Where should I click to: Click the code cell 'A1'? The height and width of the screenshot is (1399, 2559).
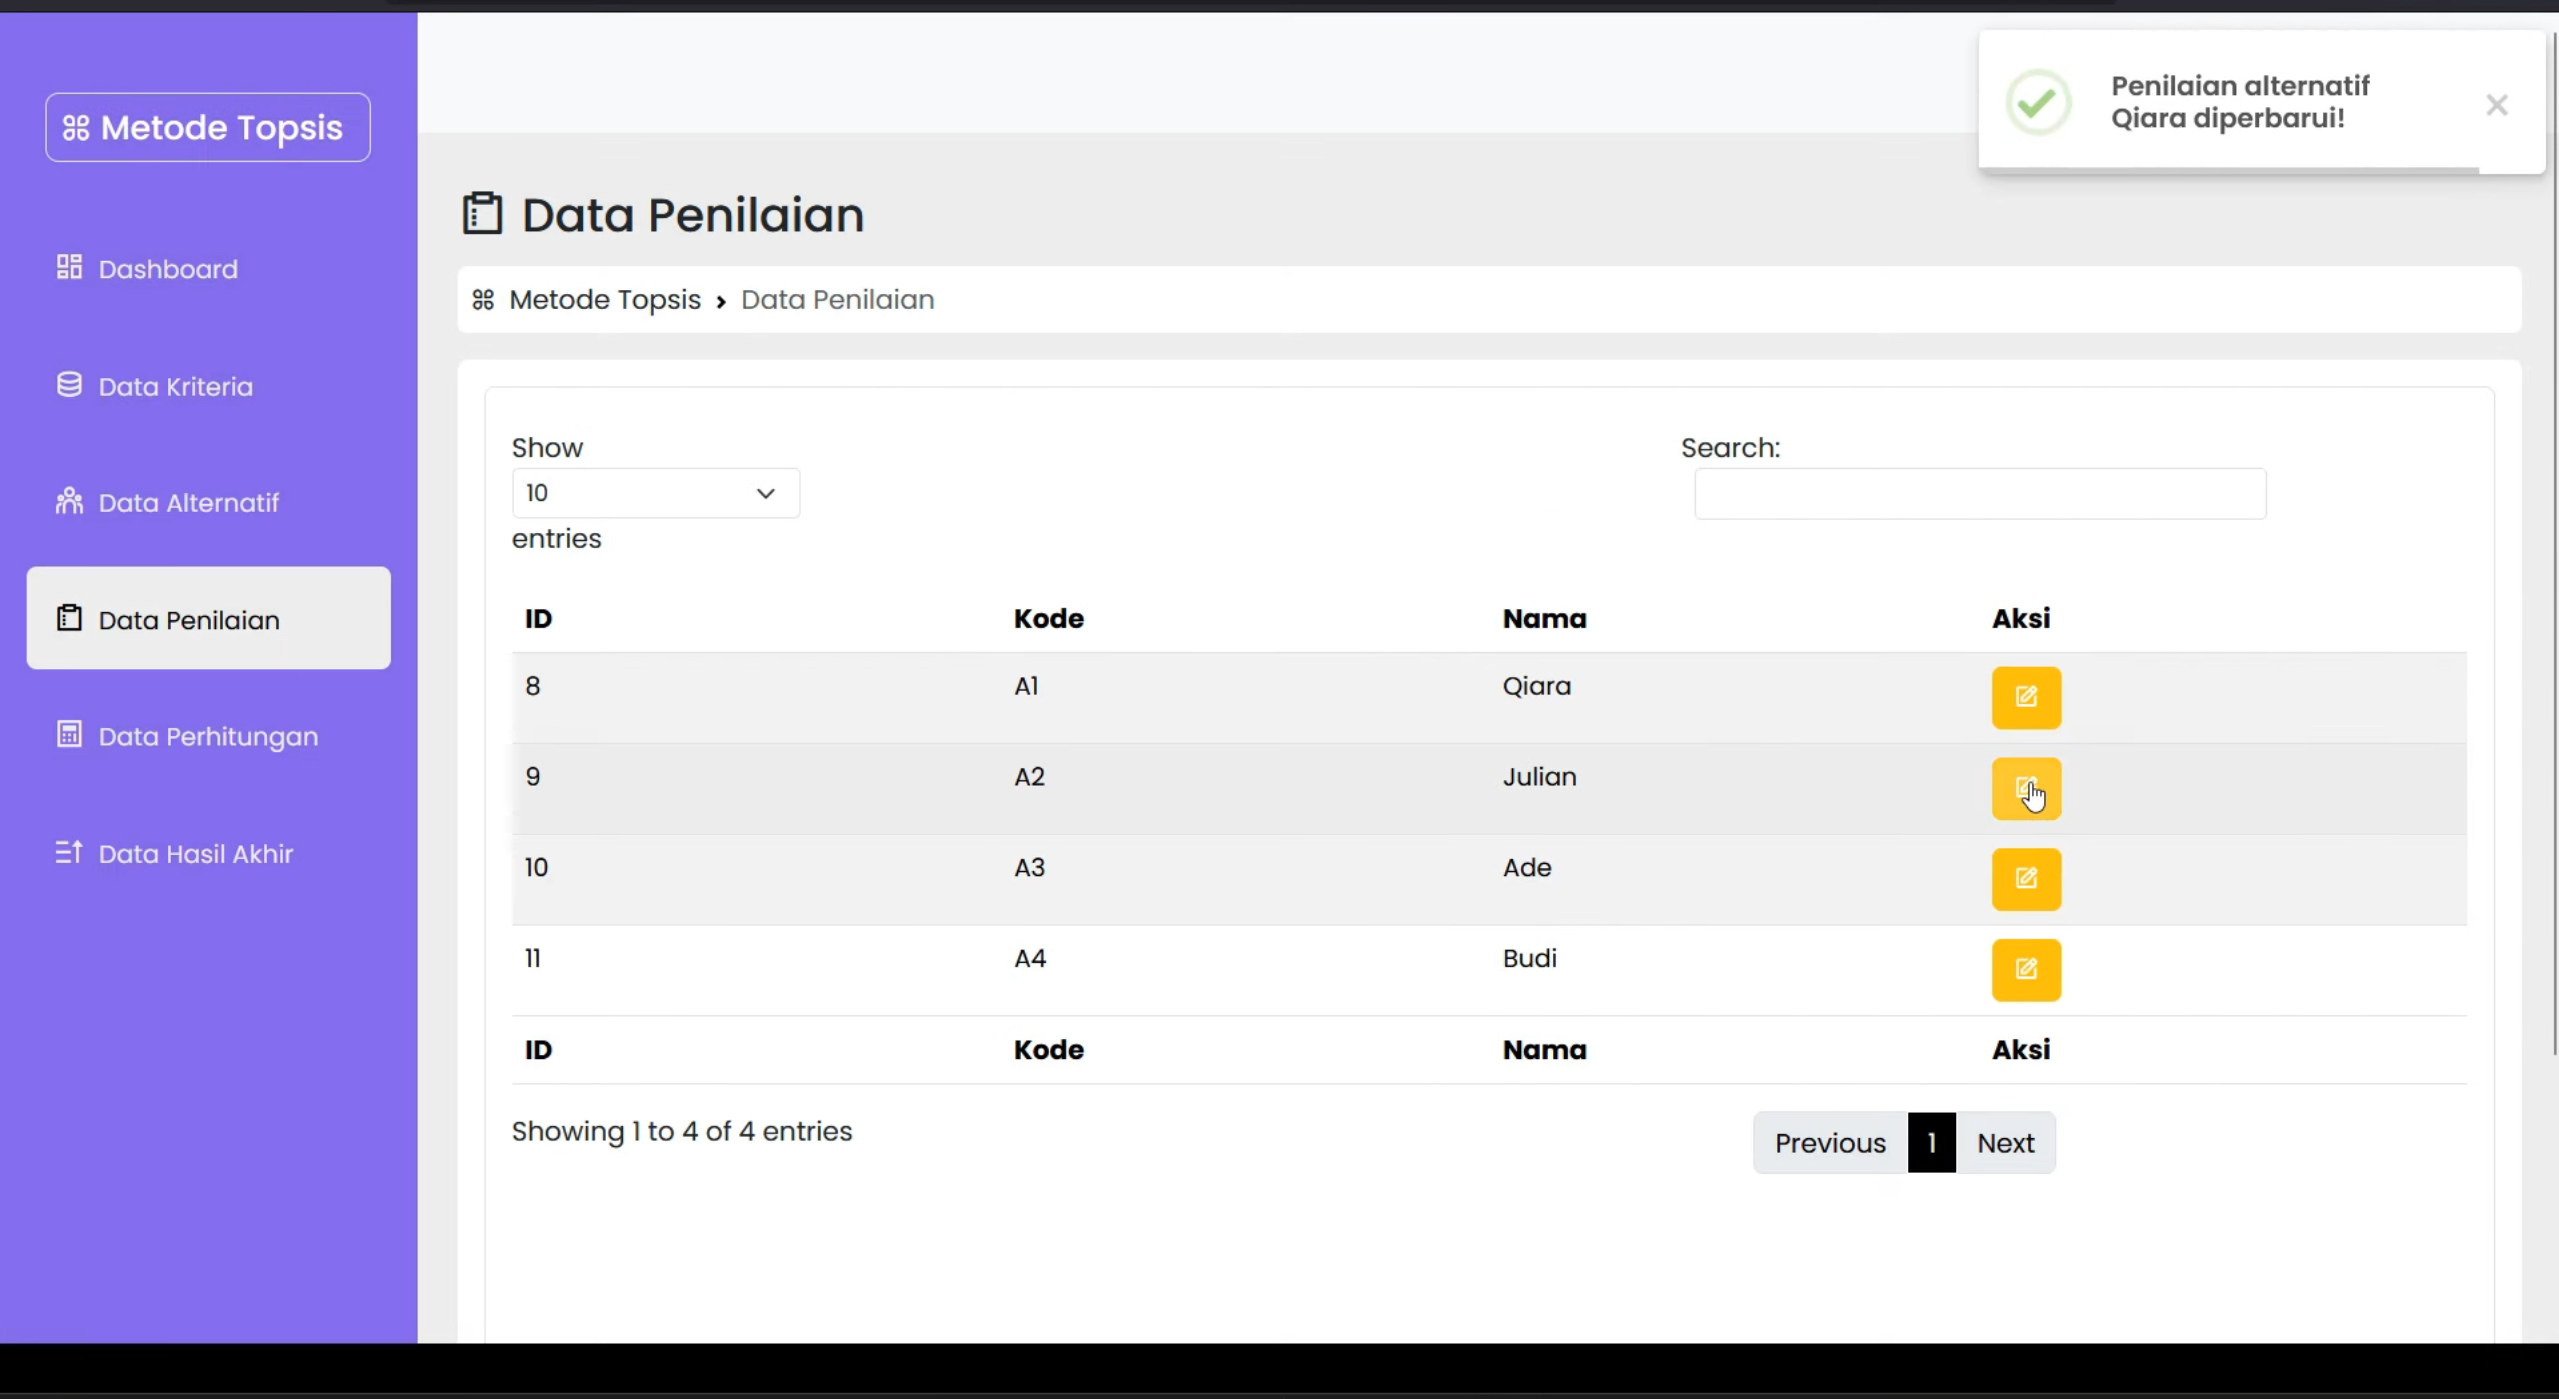(1026, 686)
